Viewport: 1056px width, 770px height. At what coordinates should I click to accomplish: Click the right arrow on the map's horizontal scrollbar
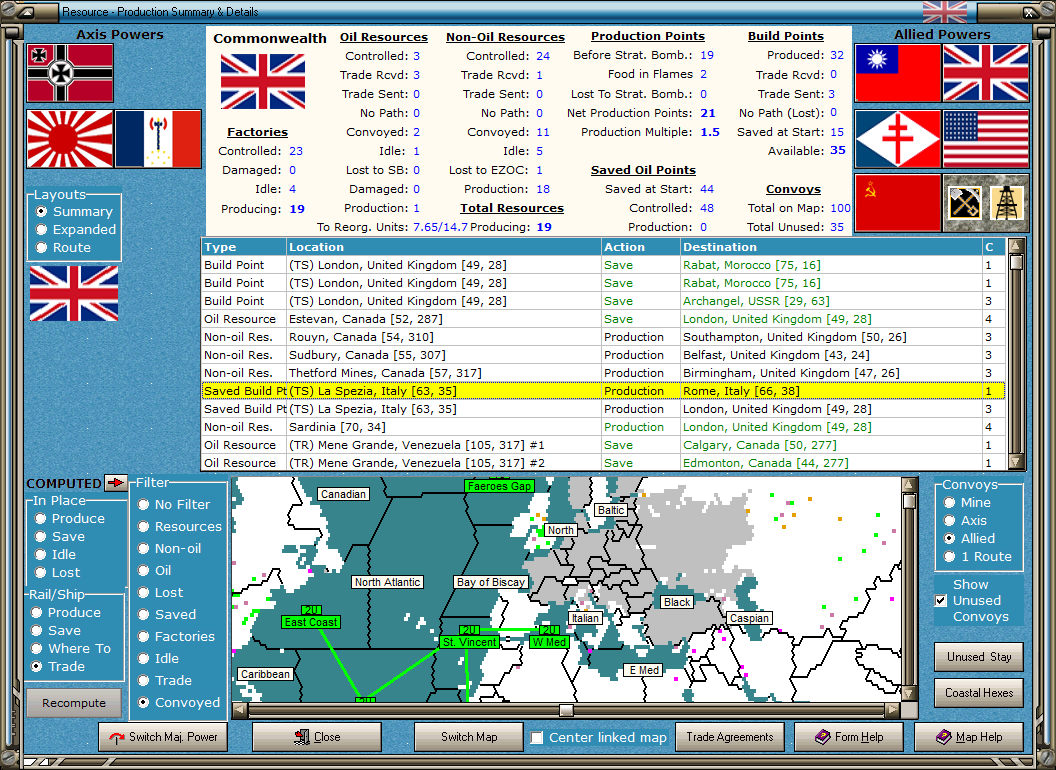(x=892, y=710)
